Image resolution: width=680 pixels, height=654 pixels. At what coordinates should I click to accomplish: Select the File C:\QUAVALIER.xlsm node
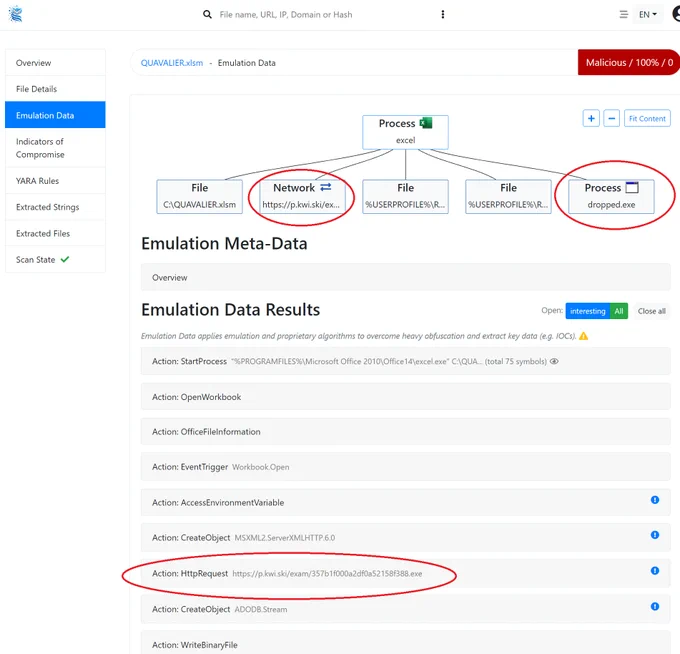[x=199, y=196]
